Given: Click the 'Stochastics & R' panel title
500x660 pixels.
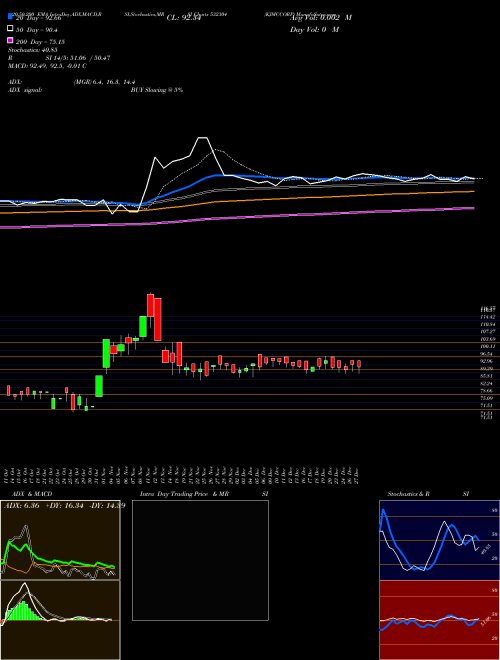Looking at the screenshot, I should tap(408, 494).
